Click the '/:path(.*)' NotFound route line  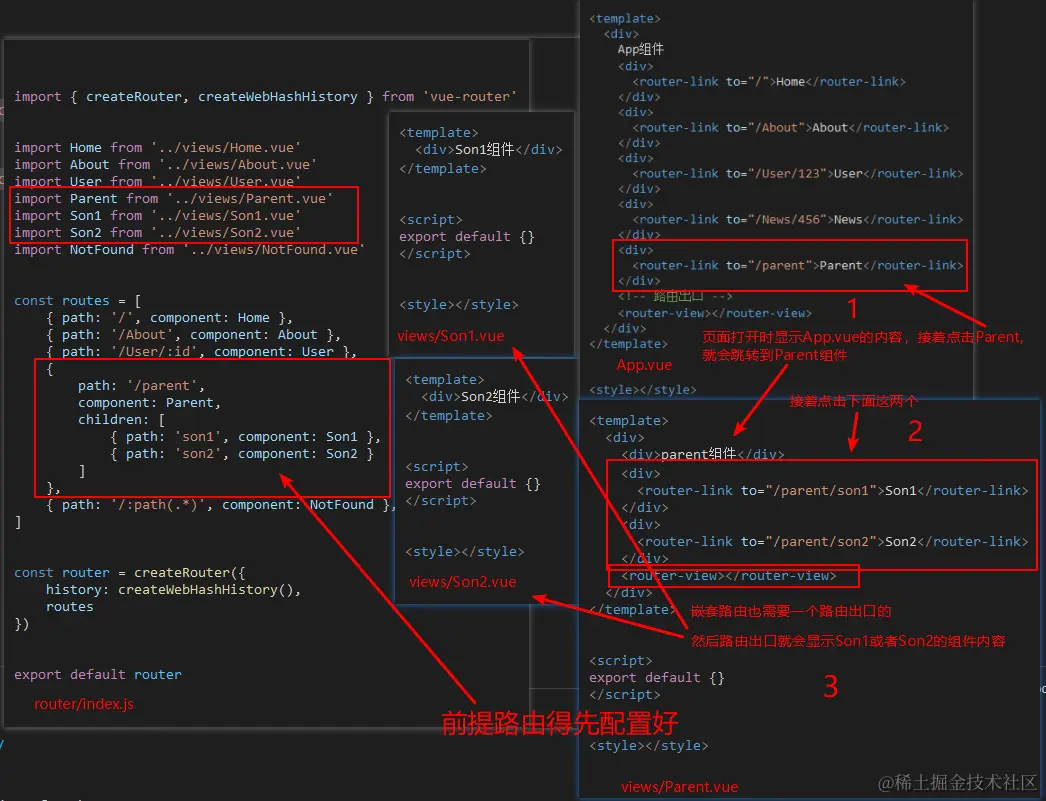tap(221, 505)
